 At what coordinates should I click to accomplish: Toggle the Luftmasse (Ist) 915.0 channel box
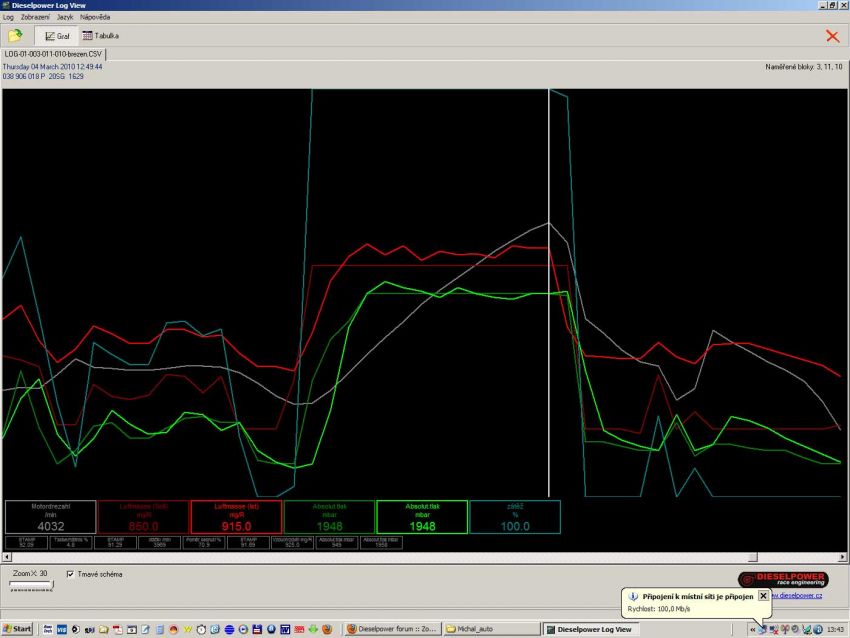236,517
